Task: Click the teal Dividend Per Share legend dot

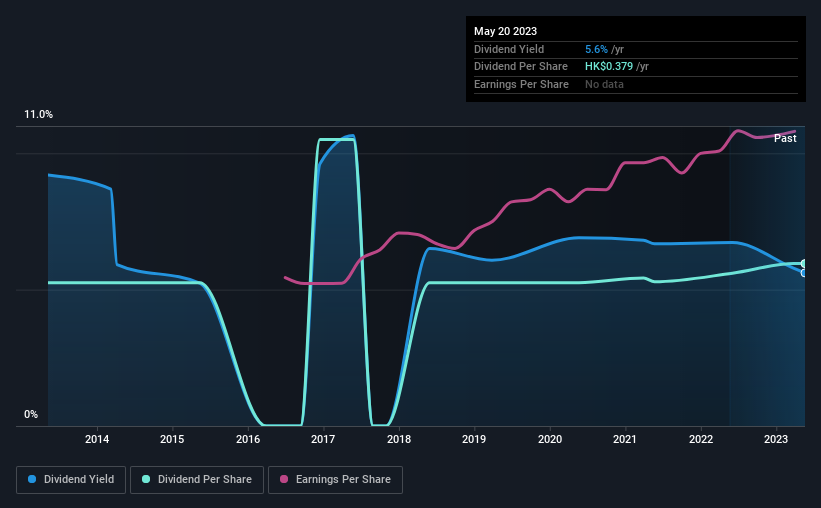Action: point(146,479)
